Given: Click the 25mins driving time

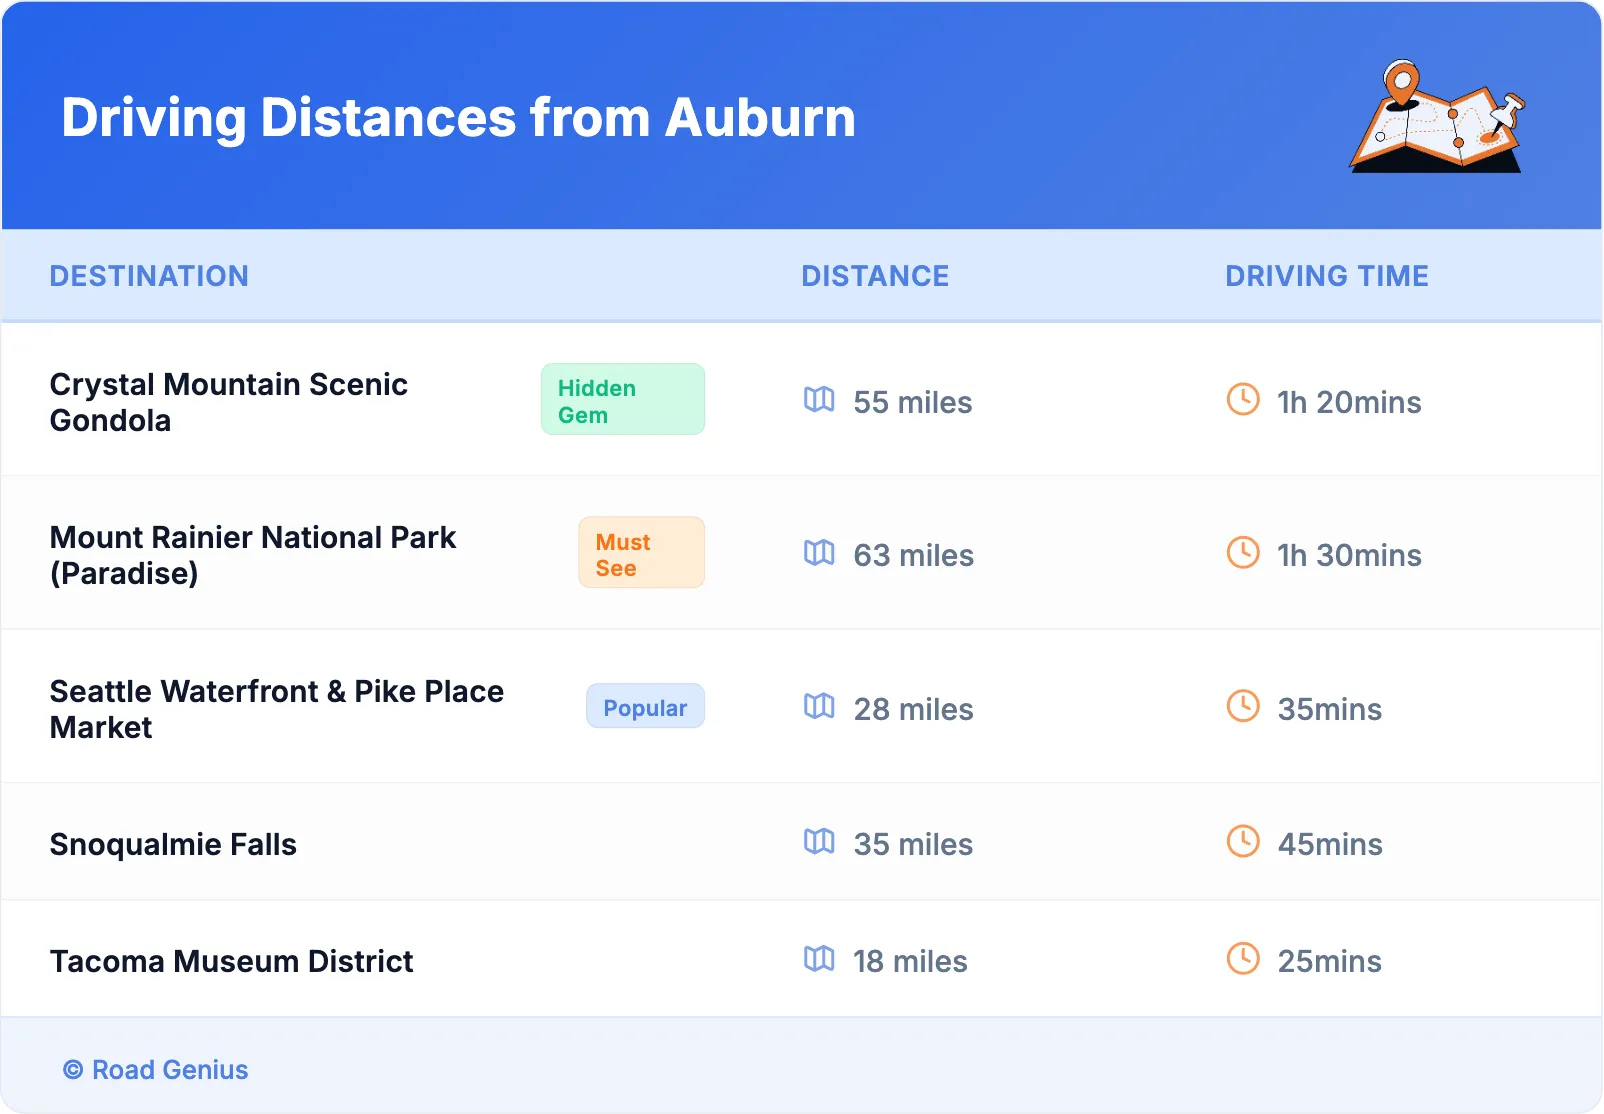Looking at the screenshot, I should (1330, 961).
